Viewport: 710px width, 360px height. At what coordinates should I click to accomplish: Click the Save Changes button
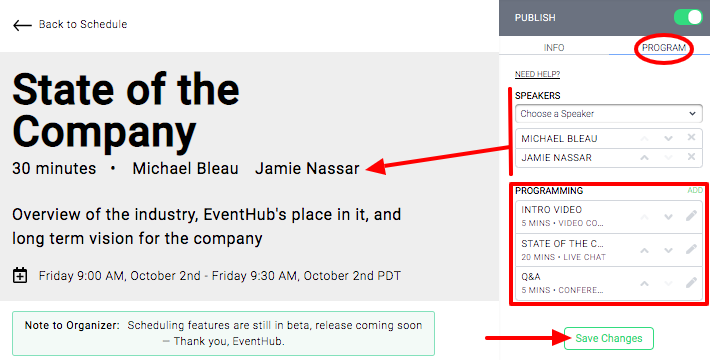(x=609, y=338)
